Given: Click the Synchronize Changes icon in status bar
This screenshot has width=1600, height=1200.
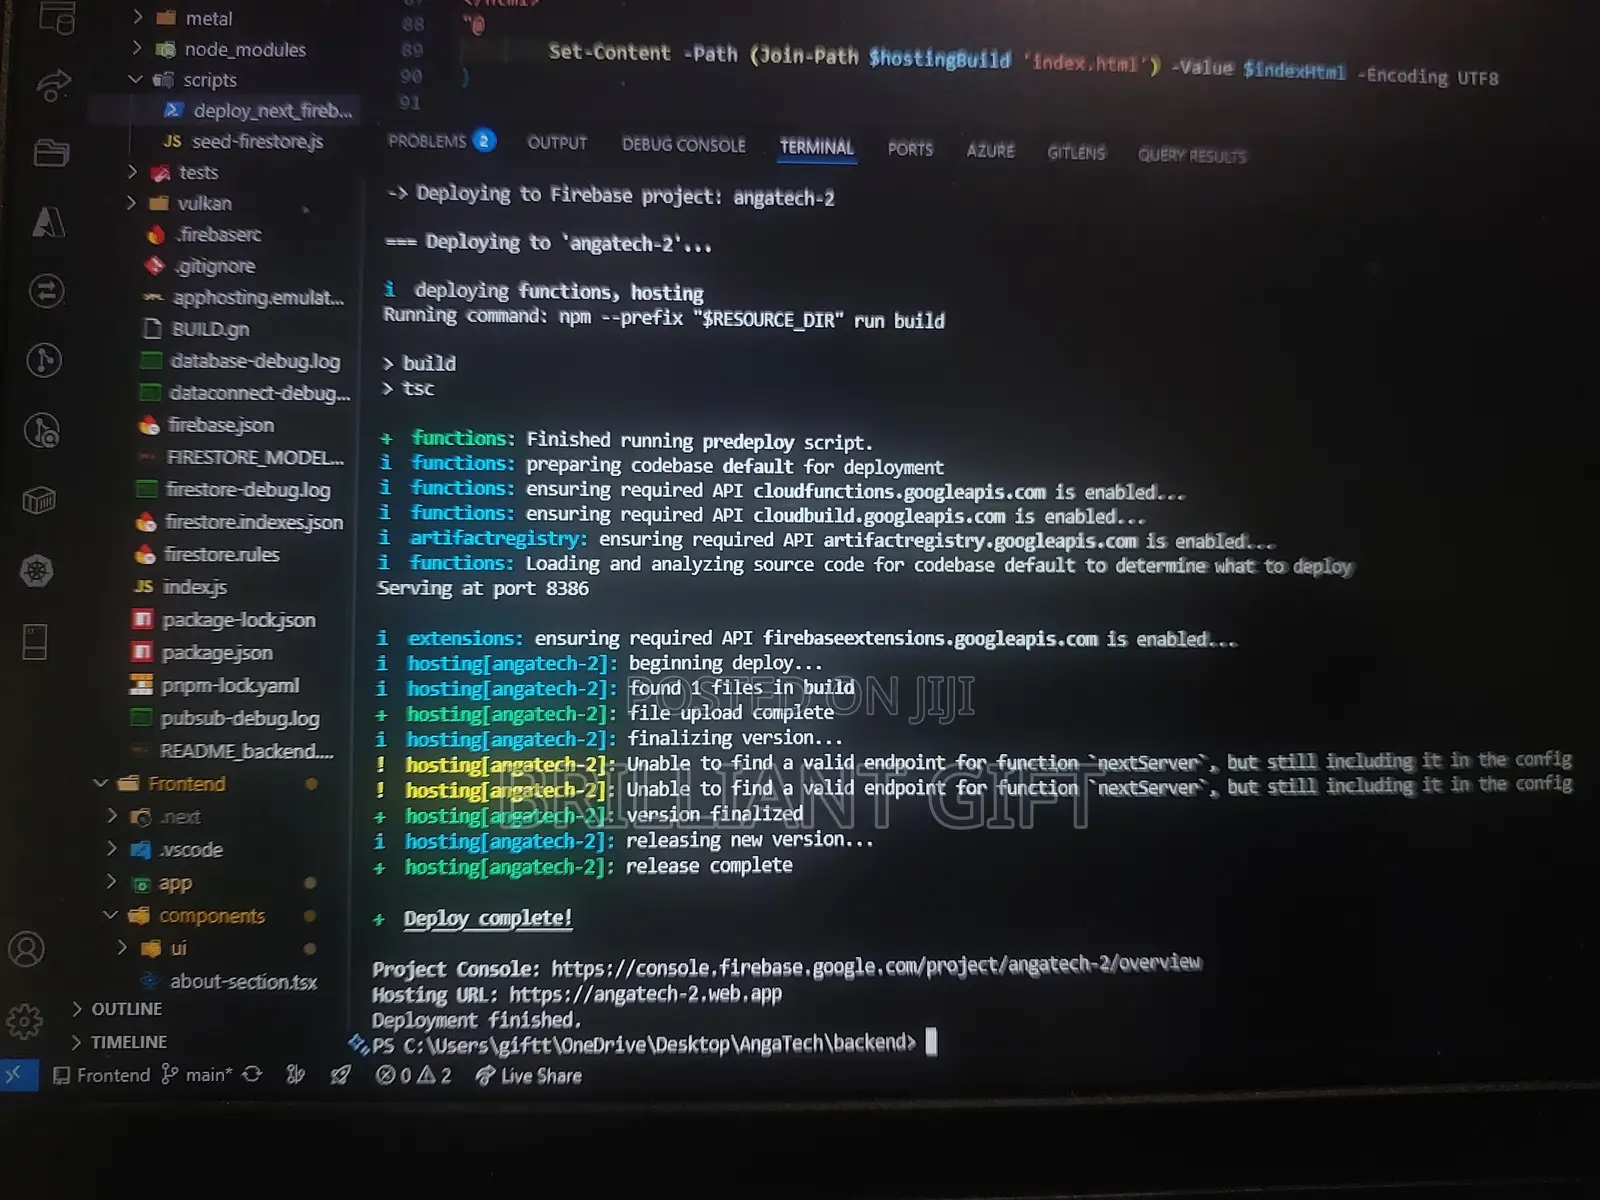Looking at the screenshot, I should tap(252, 1075).
